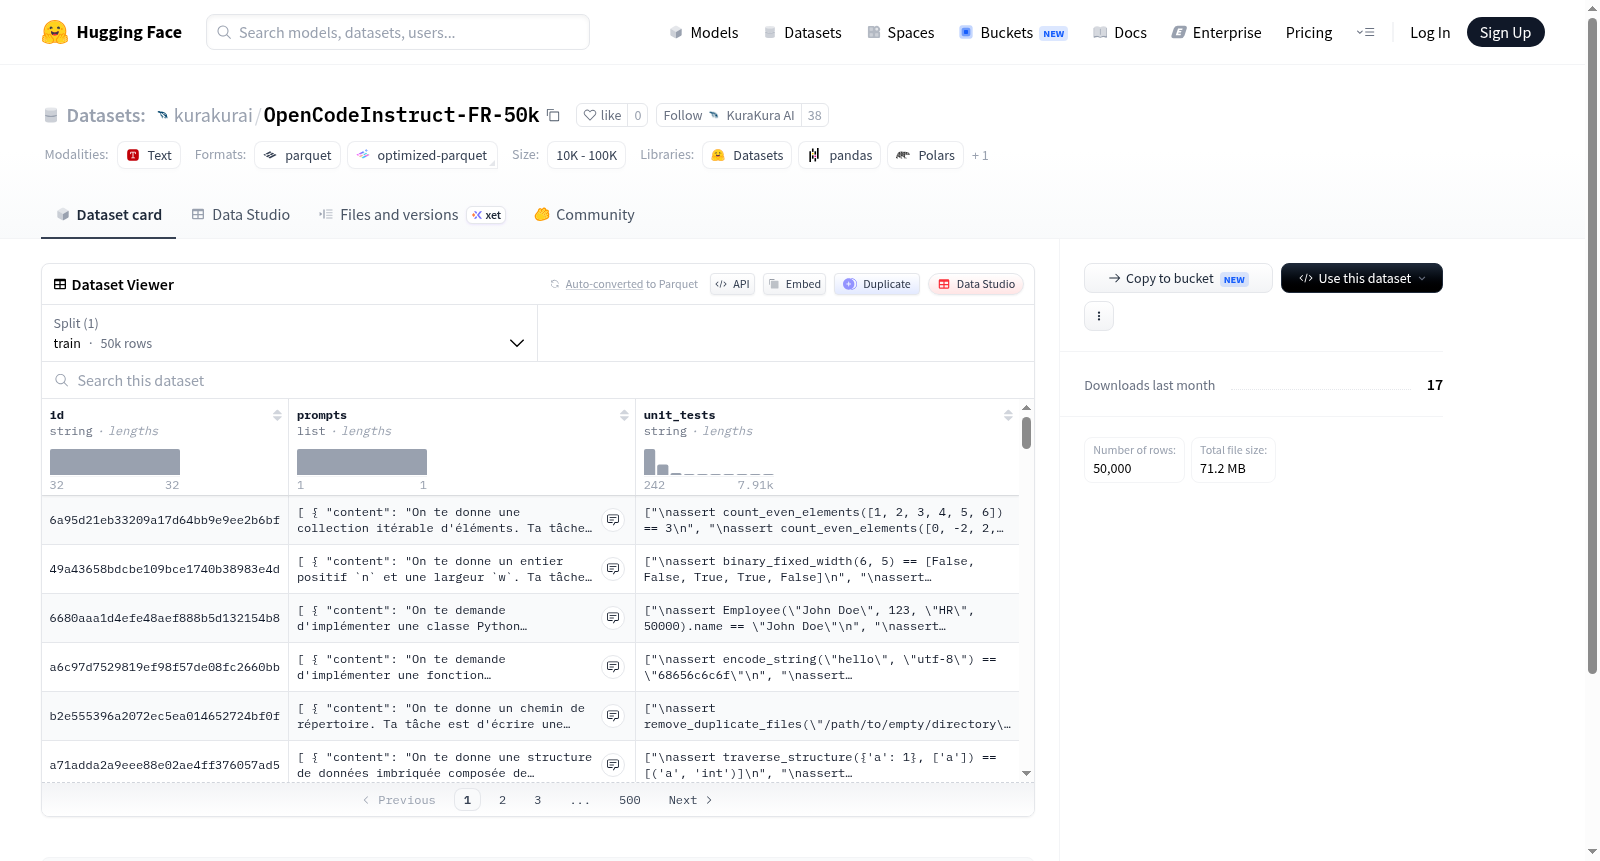The height and width of the screenshot is (861, 1600).
Task: Go to the Pricing page
Action: 1309,32
